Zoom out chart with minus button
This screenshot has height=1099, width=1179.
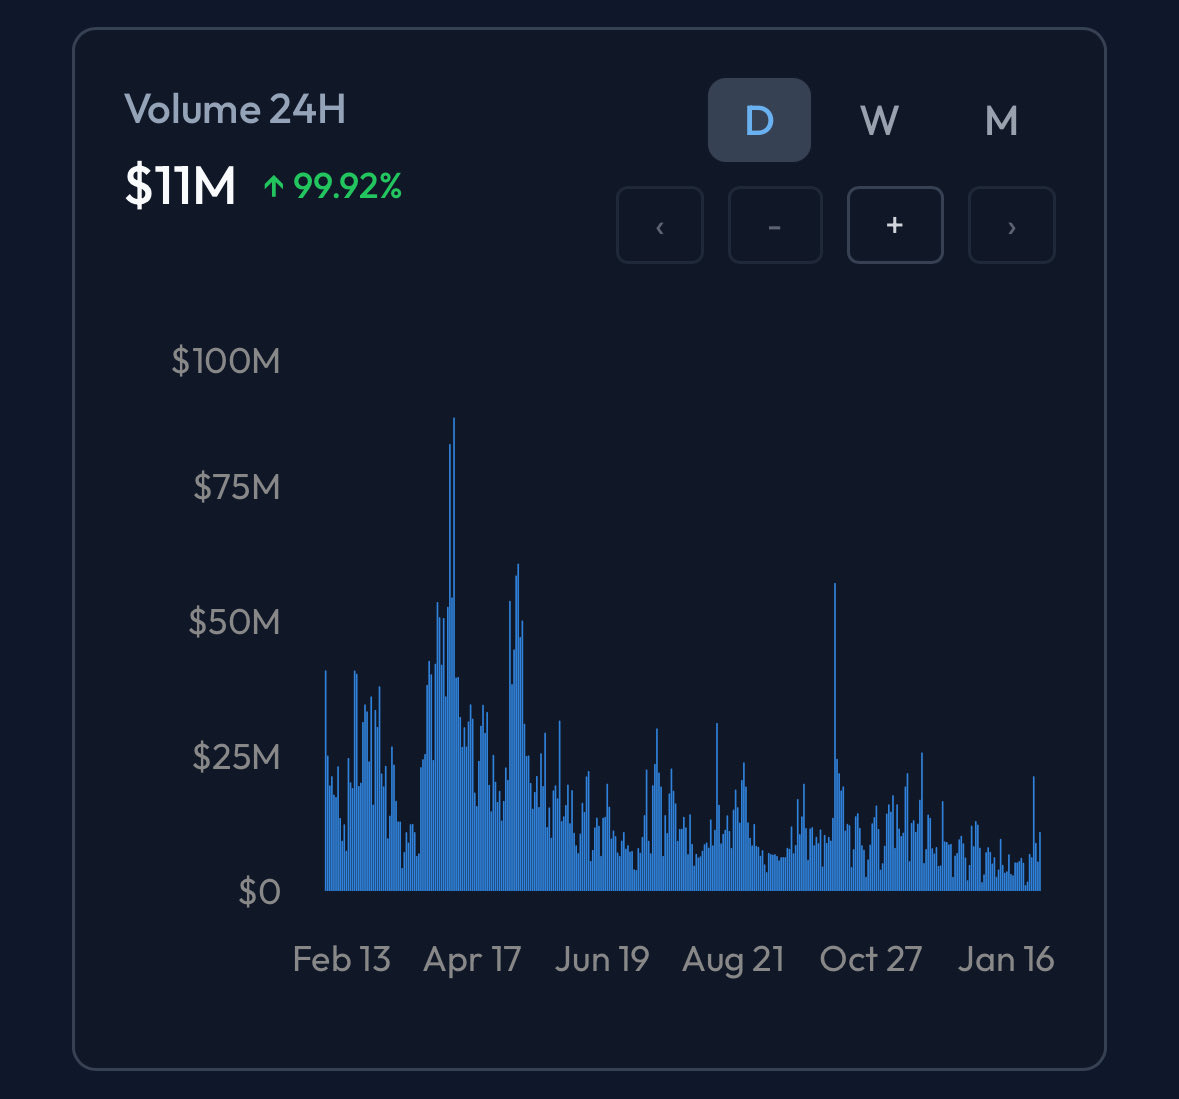pos(775,226)
